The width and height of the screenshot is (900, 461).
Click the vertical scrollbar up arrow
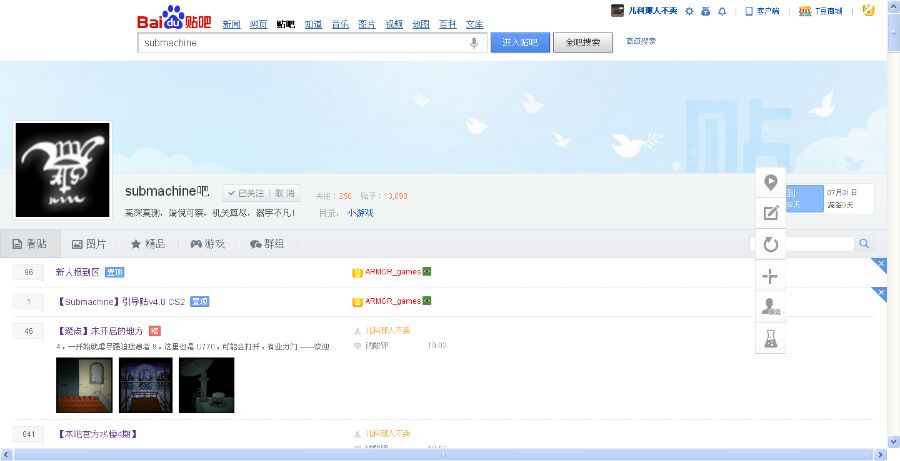click(x=893, y=6)
